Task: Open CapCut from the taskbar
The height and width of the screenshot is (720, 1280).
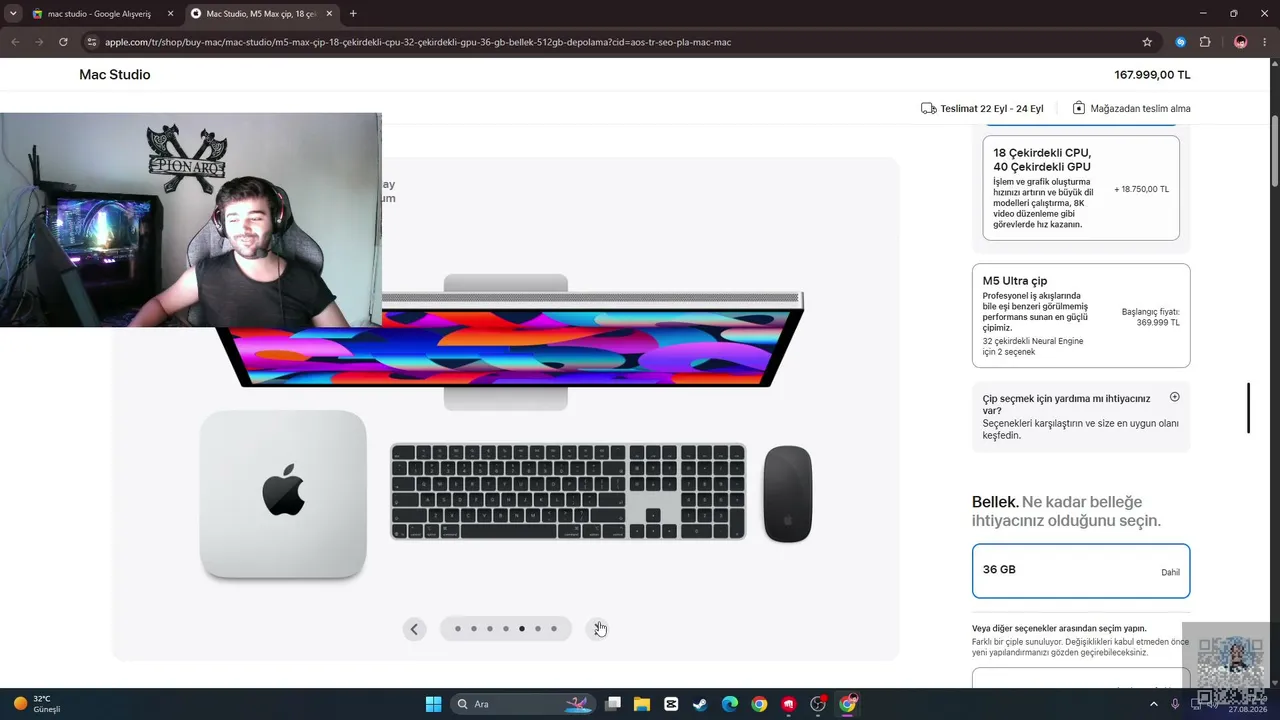Action: (671, 704)
